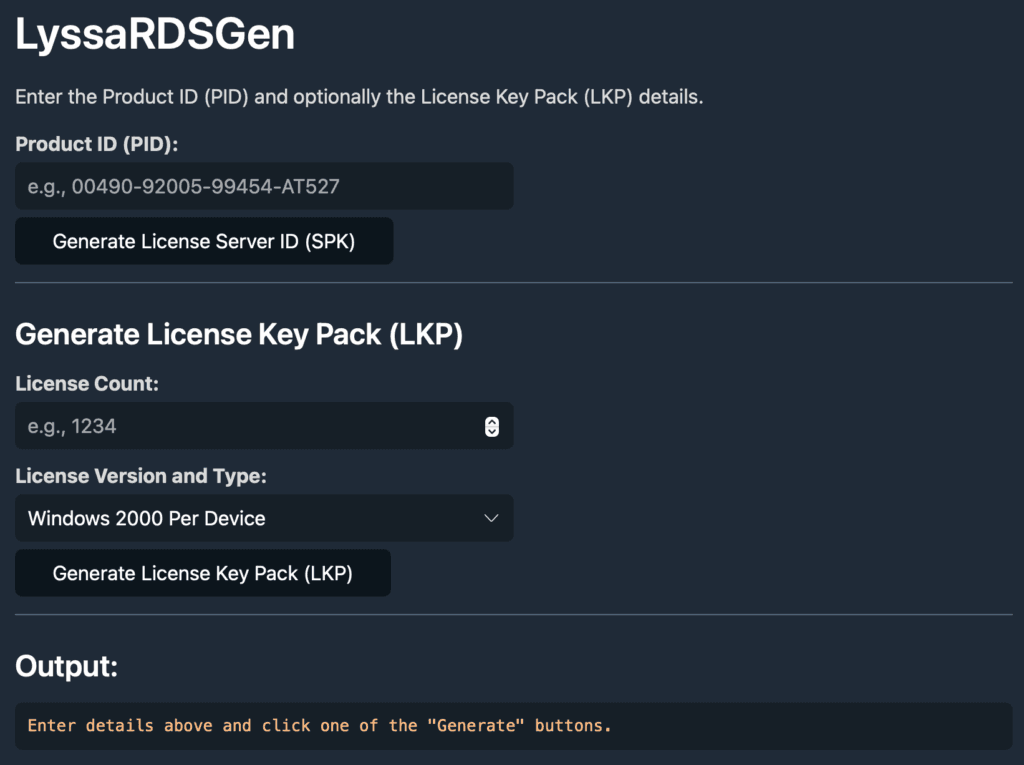Image resolution: width=1024 pixels, height=765 pixels.
Task: Click the License Count label
Action: tap(87, 383)
